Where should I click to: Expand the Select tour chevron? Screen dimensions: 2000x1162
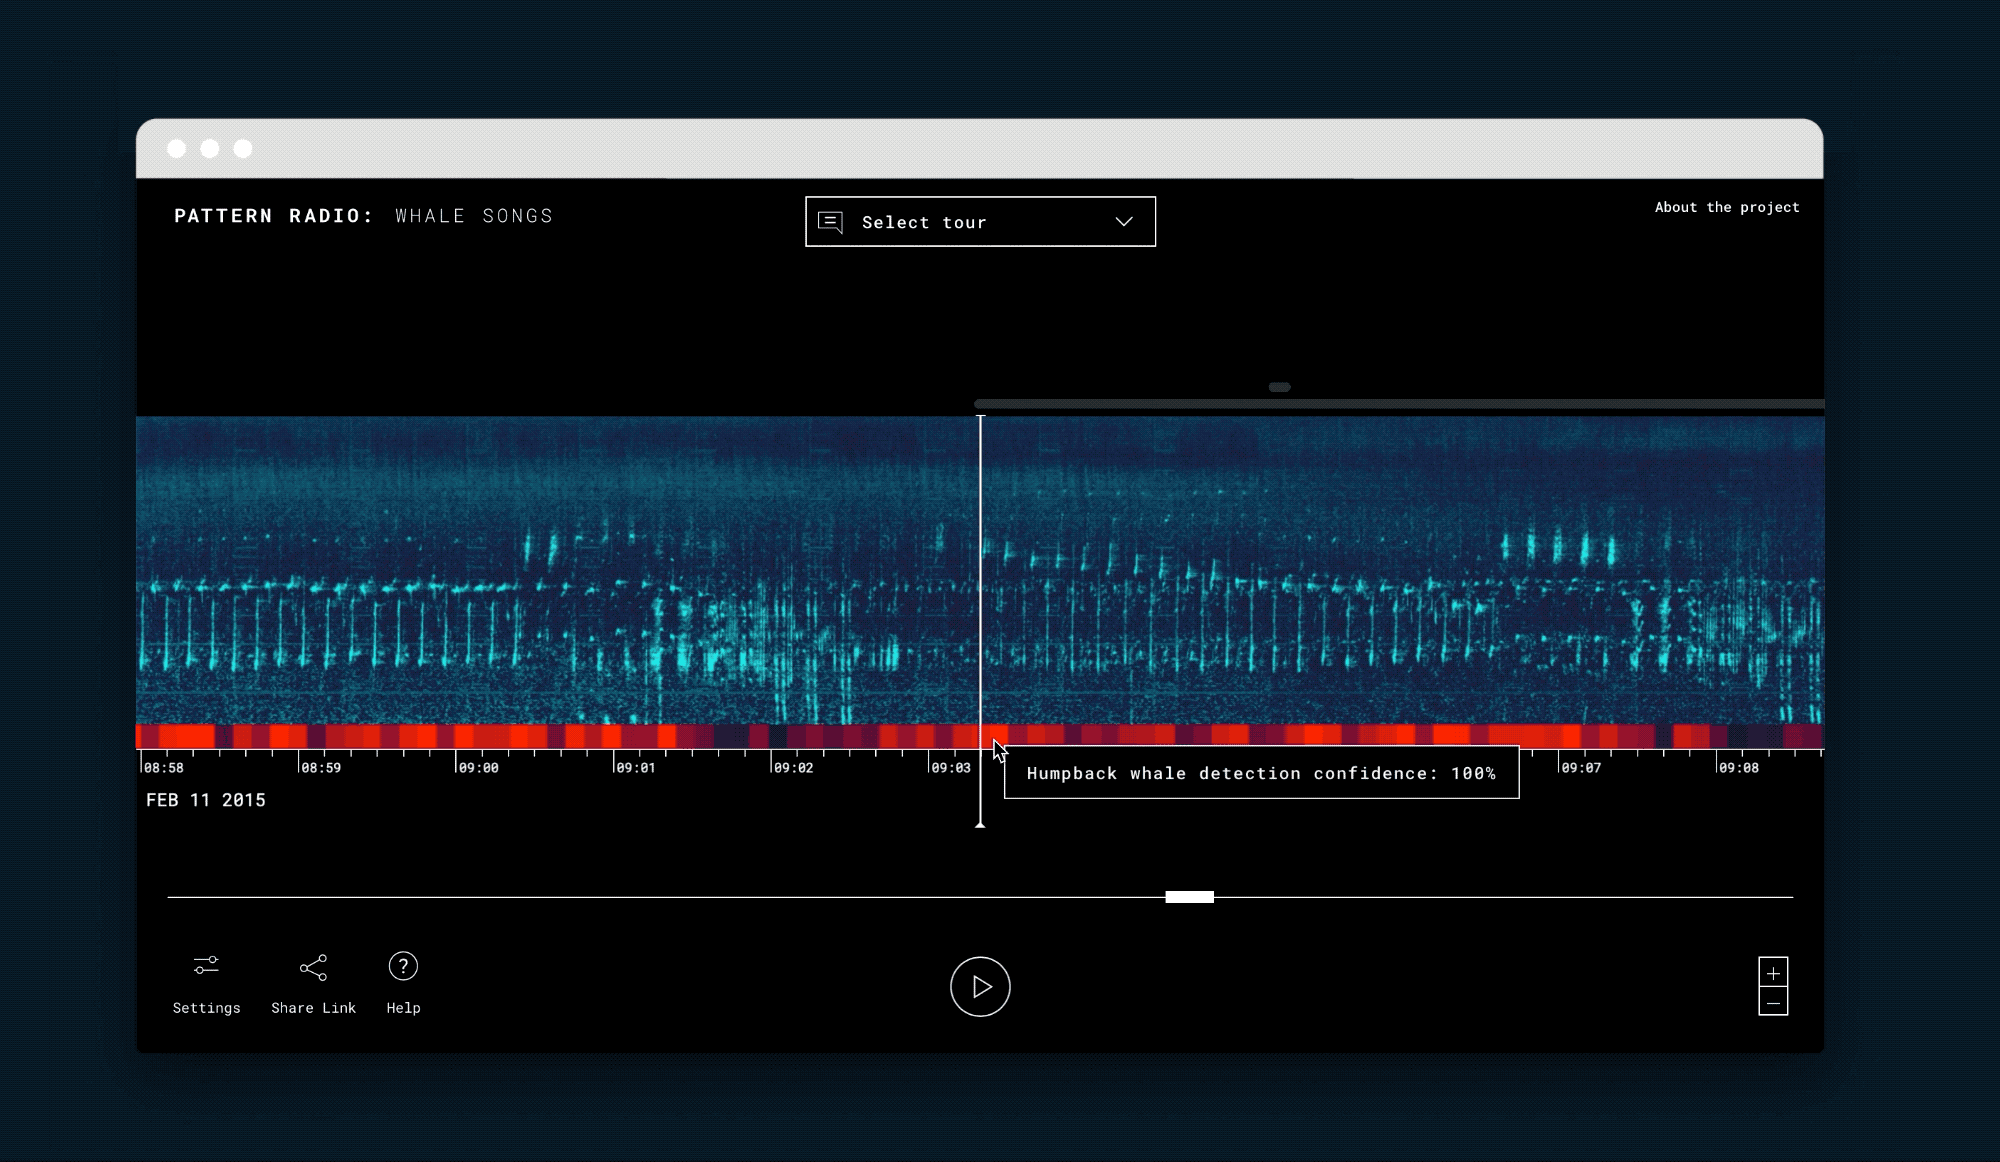(x=1124, y=222)
